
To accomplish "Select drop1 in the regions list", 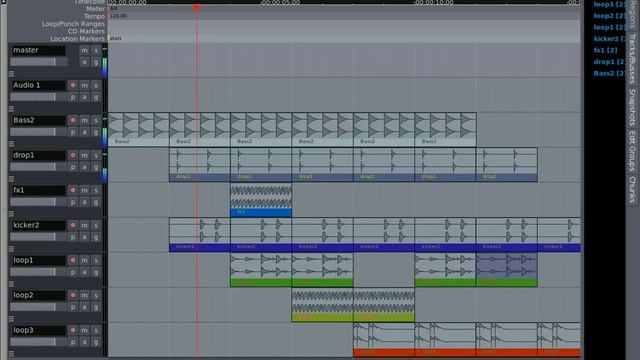I will [609, 62].
